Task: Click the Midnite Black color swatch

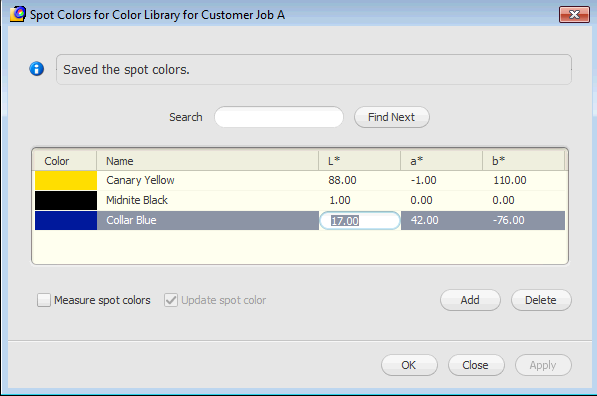Action: (x=66, y=200)
